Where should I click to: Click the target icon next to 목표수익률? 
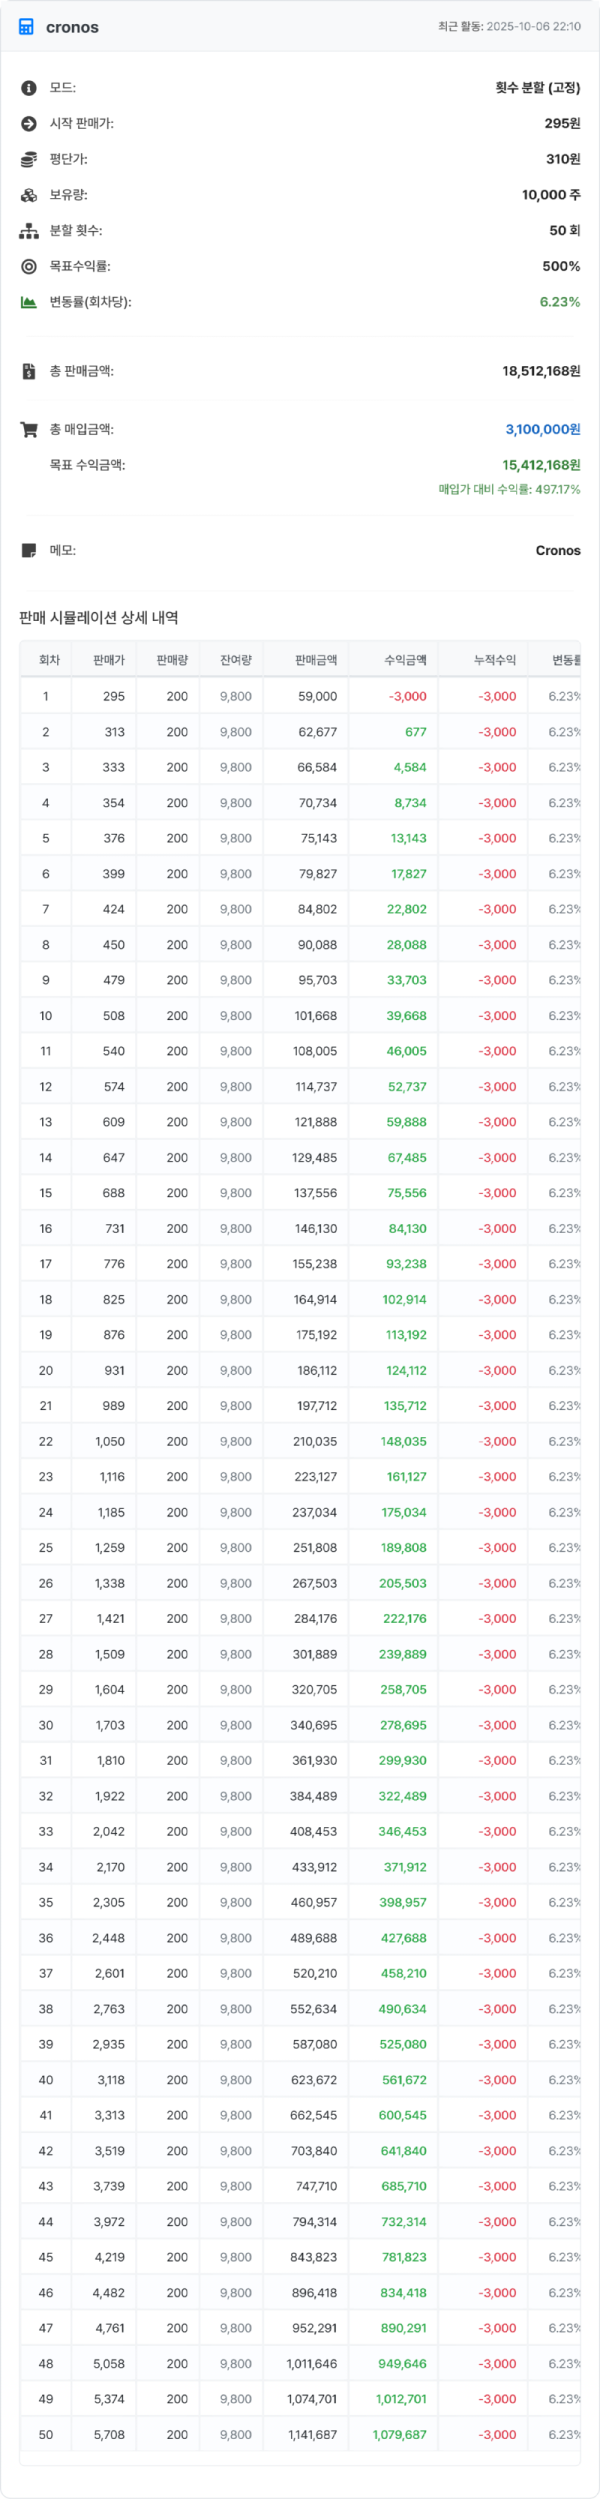[x=28, y=267]
